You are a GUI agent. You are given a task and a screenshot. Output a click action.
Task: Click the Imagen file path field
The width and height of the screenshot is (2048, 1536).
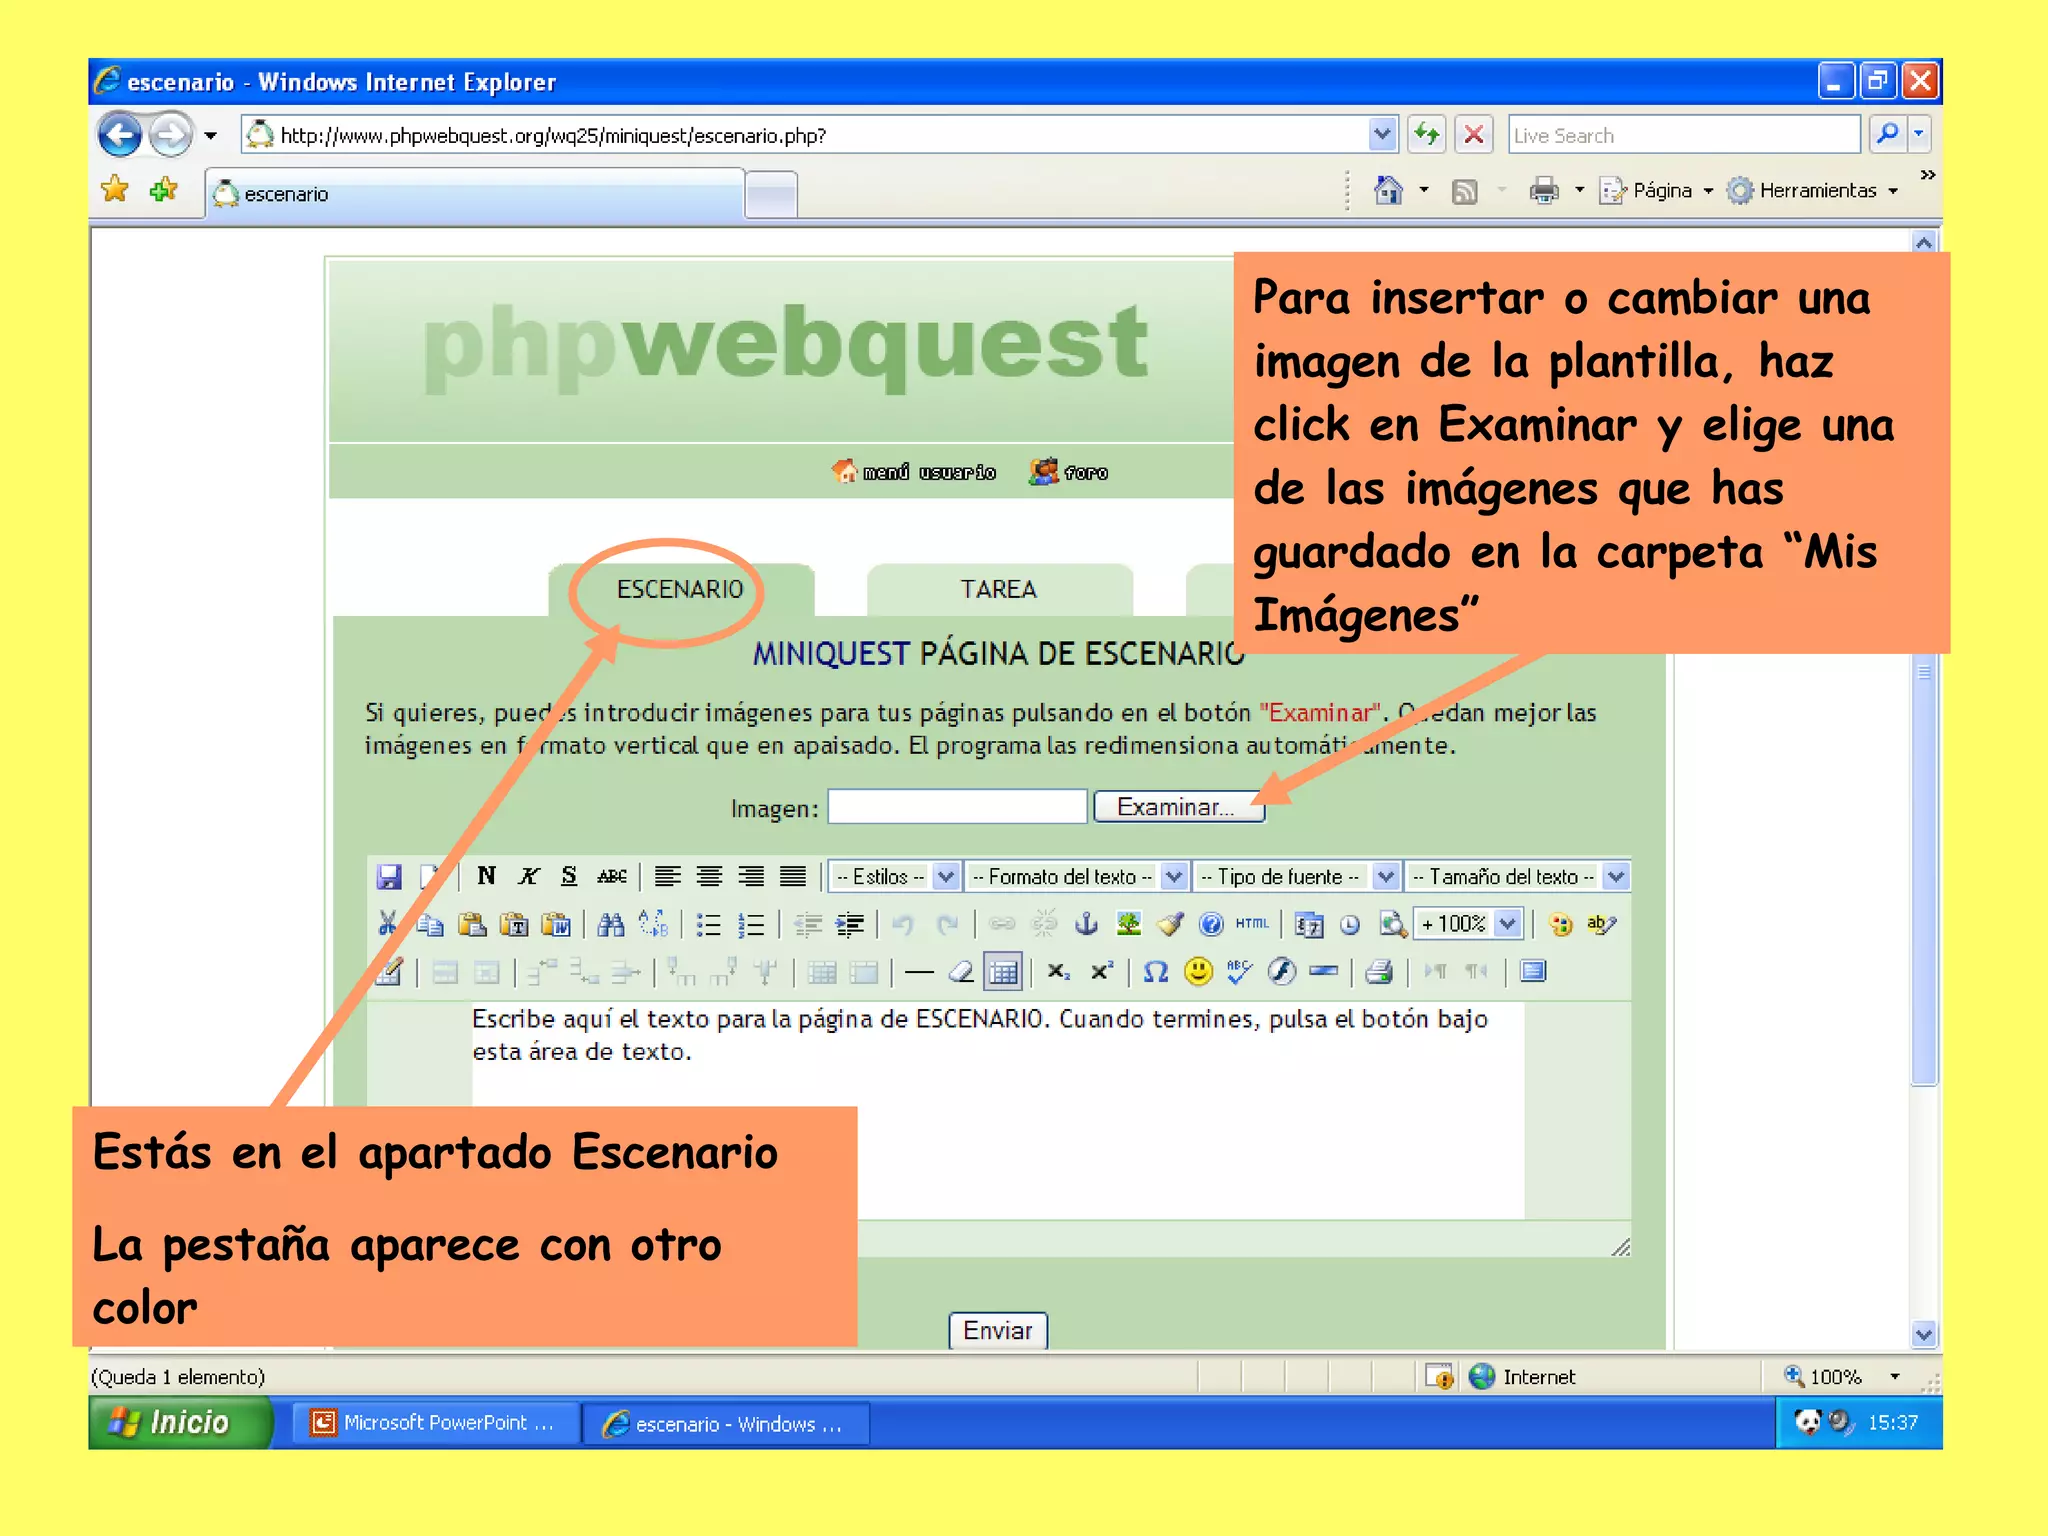(957, 807)
